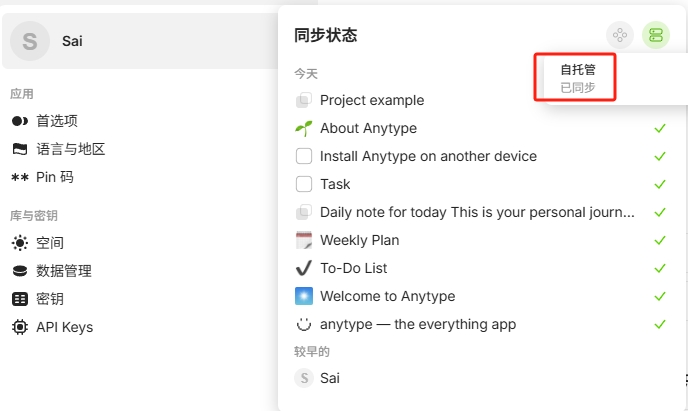Screen dimensions: 688x411
Task: Open 空间 spaces section
Action: [x=38, y=243]
